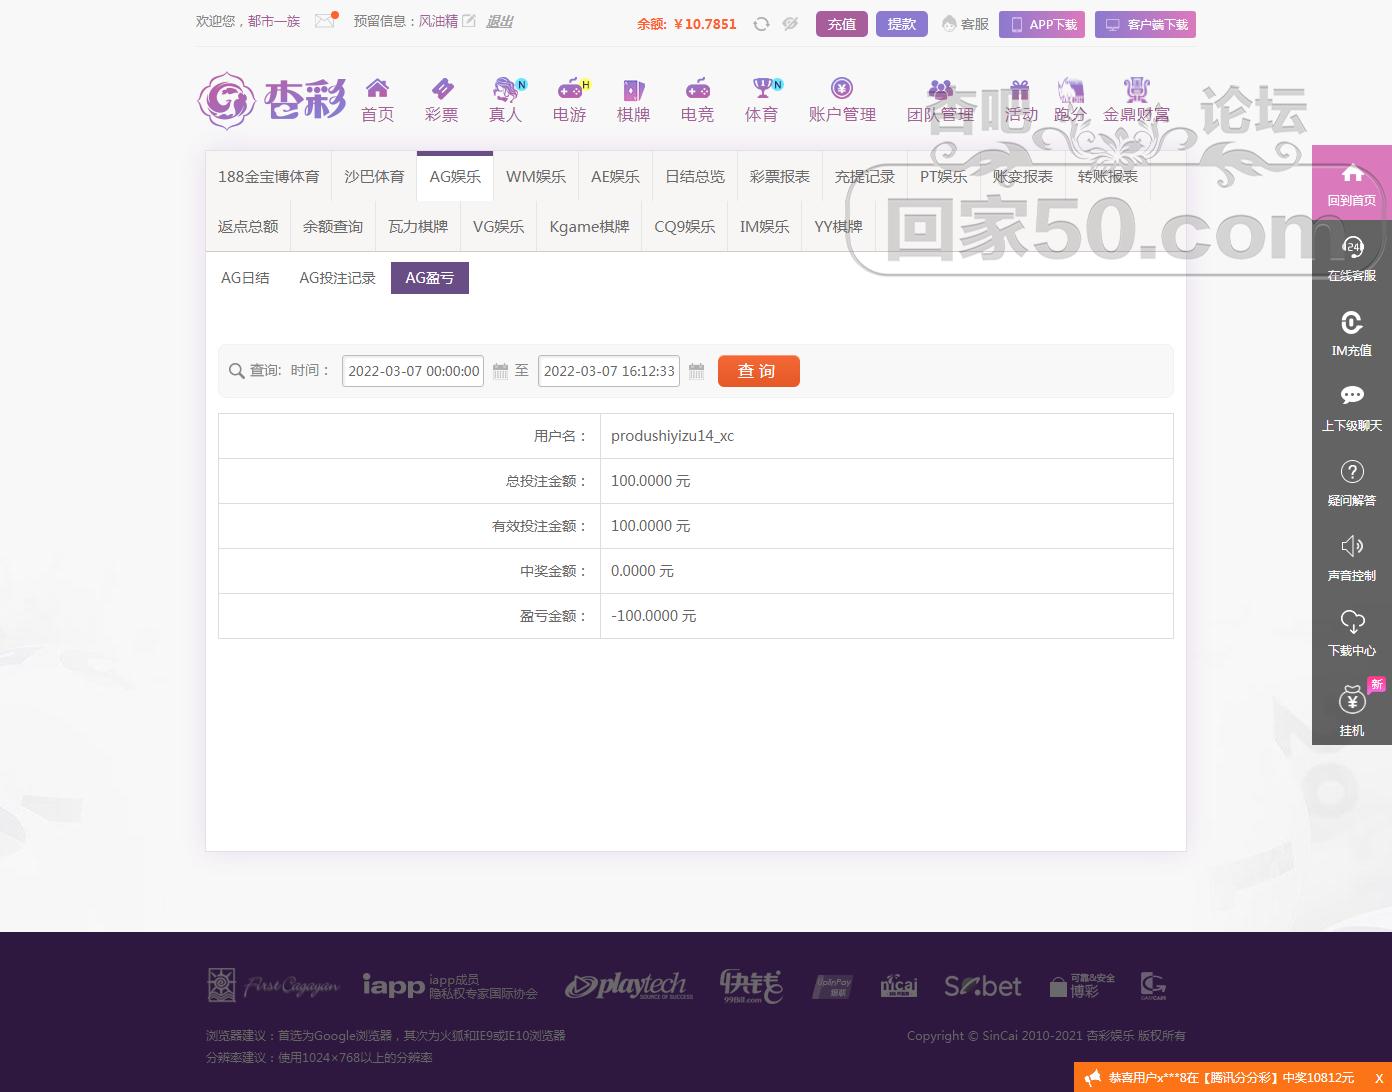Image resolution: width=1392 pixels, height=1092 pixels.
Task: Click in the start time input field
Action: [410, 371]
